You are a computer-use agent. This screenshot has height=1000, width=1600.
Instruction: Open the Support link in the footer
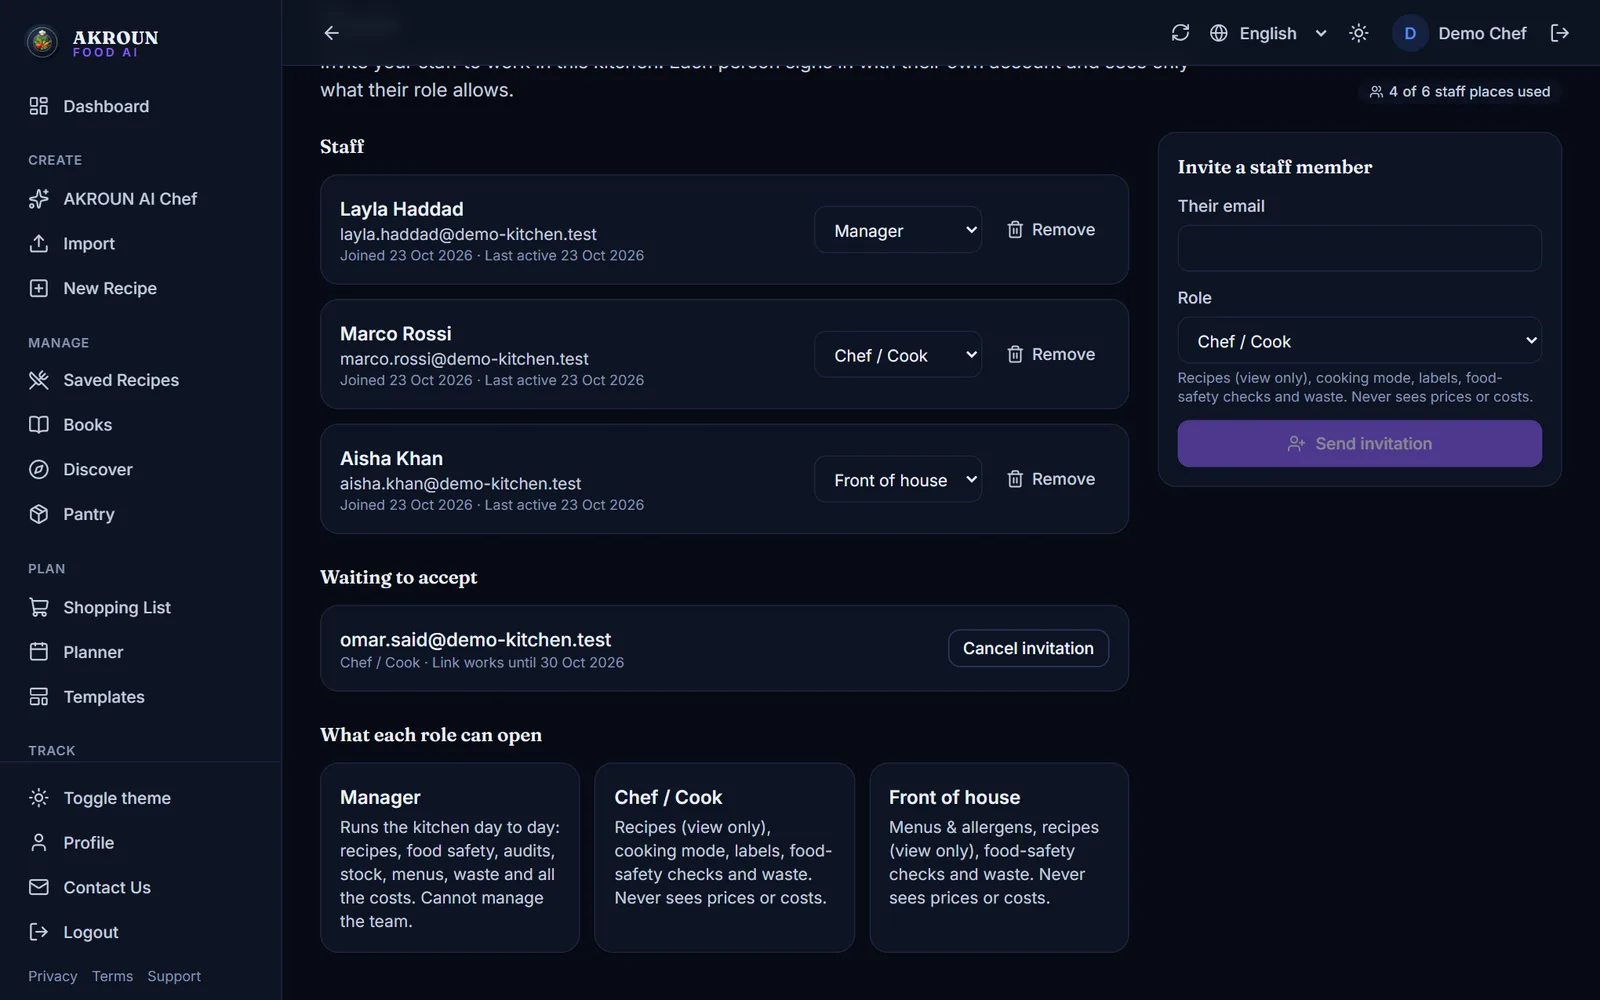[x=174, y=976]
